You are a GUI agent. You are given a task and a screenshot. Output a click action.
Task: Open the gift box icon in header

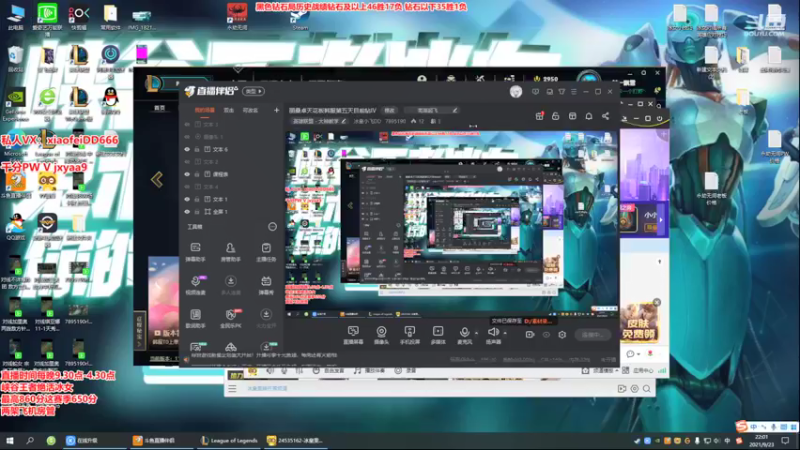pos(539,116)
